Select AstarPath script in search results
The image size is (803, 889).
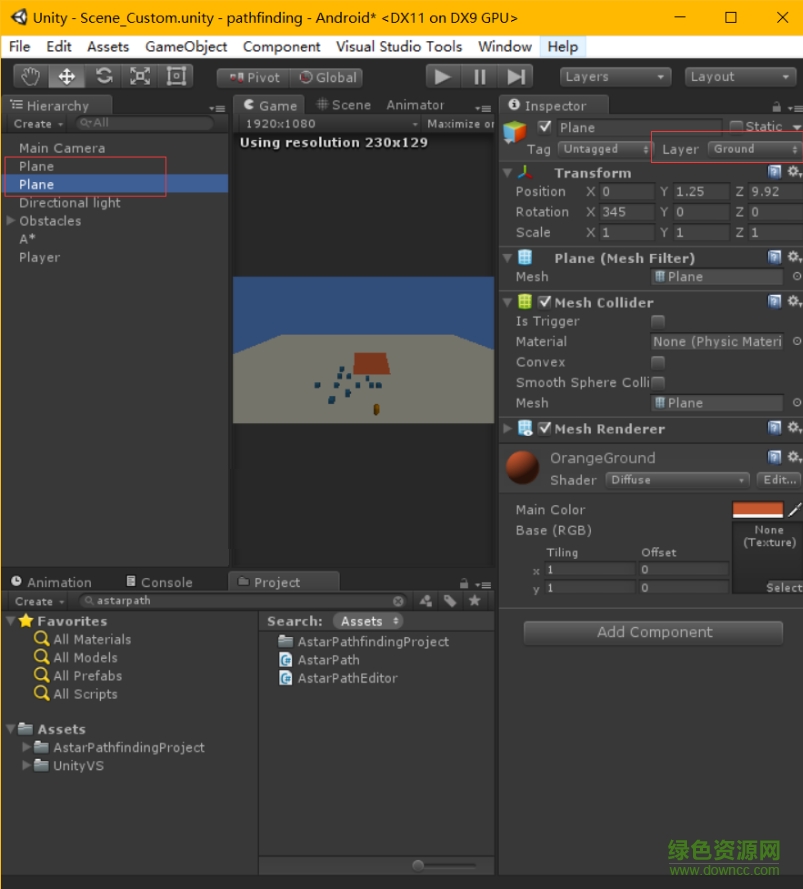[x=330, y=659]
